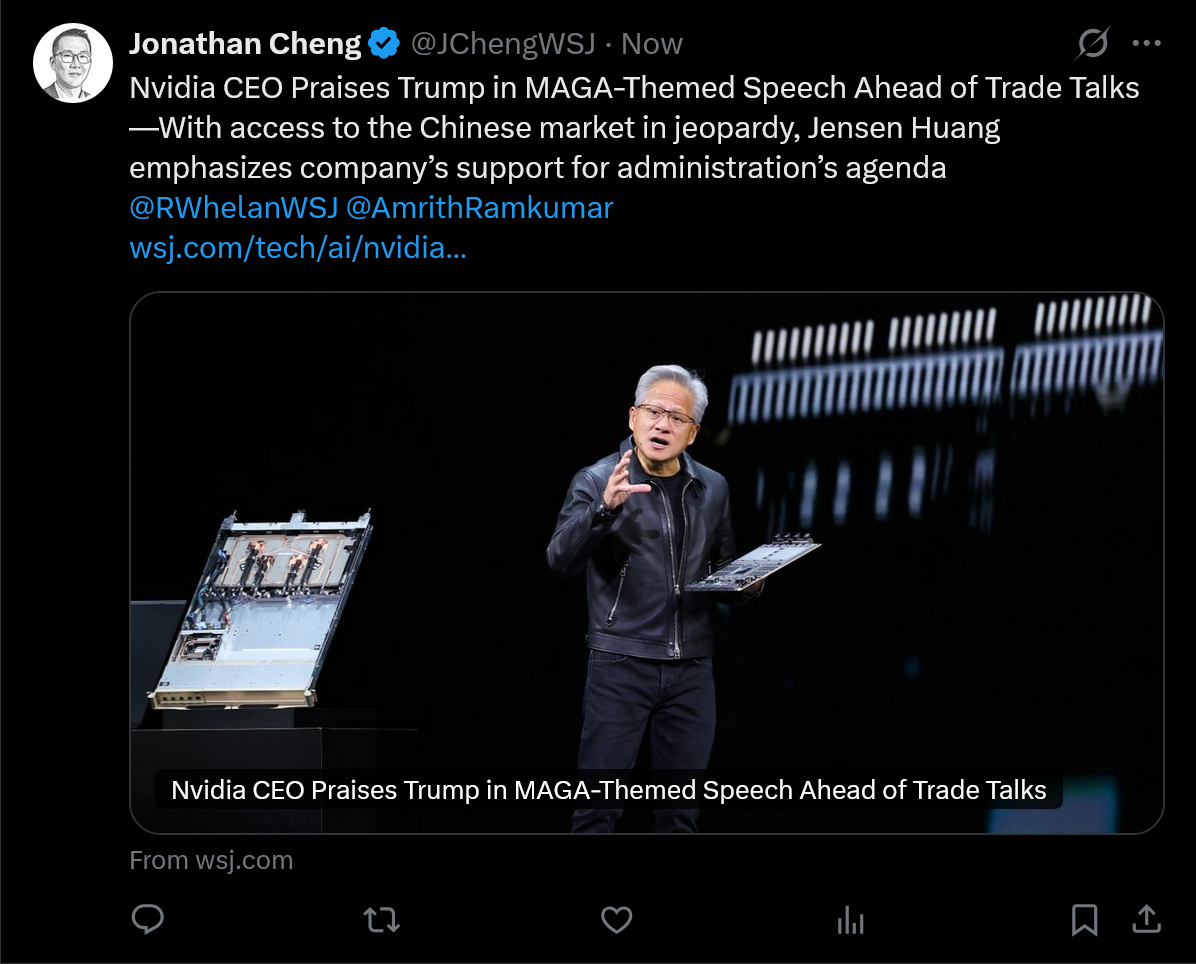Click the Grok slashed-circle icon

(x=1092, y=43)
